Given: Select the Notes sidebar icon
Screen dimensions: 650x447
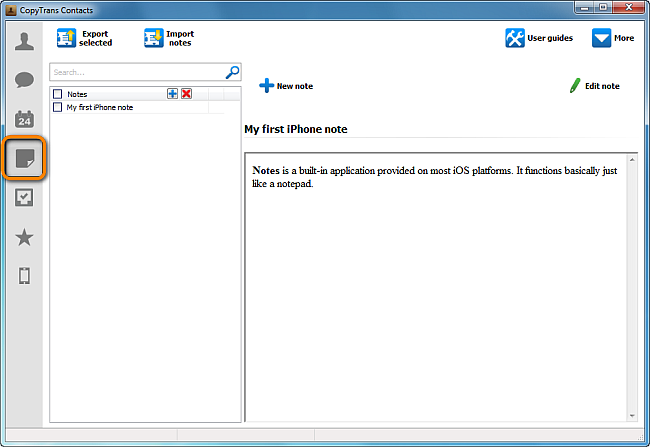Looking at the screenshot, I should [x=25, y=158].
